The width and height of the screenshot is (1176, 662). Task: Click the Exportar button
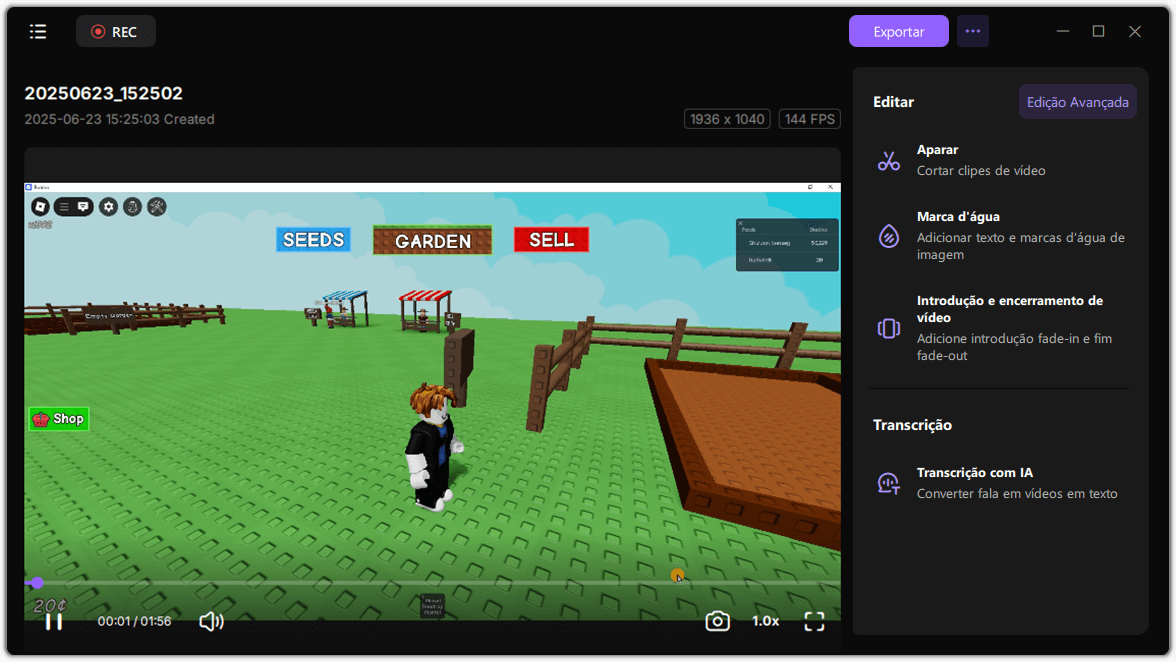(x=898, y=31)
